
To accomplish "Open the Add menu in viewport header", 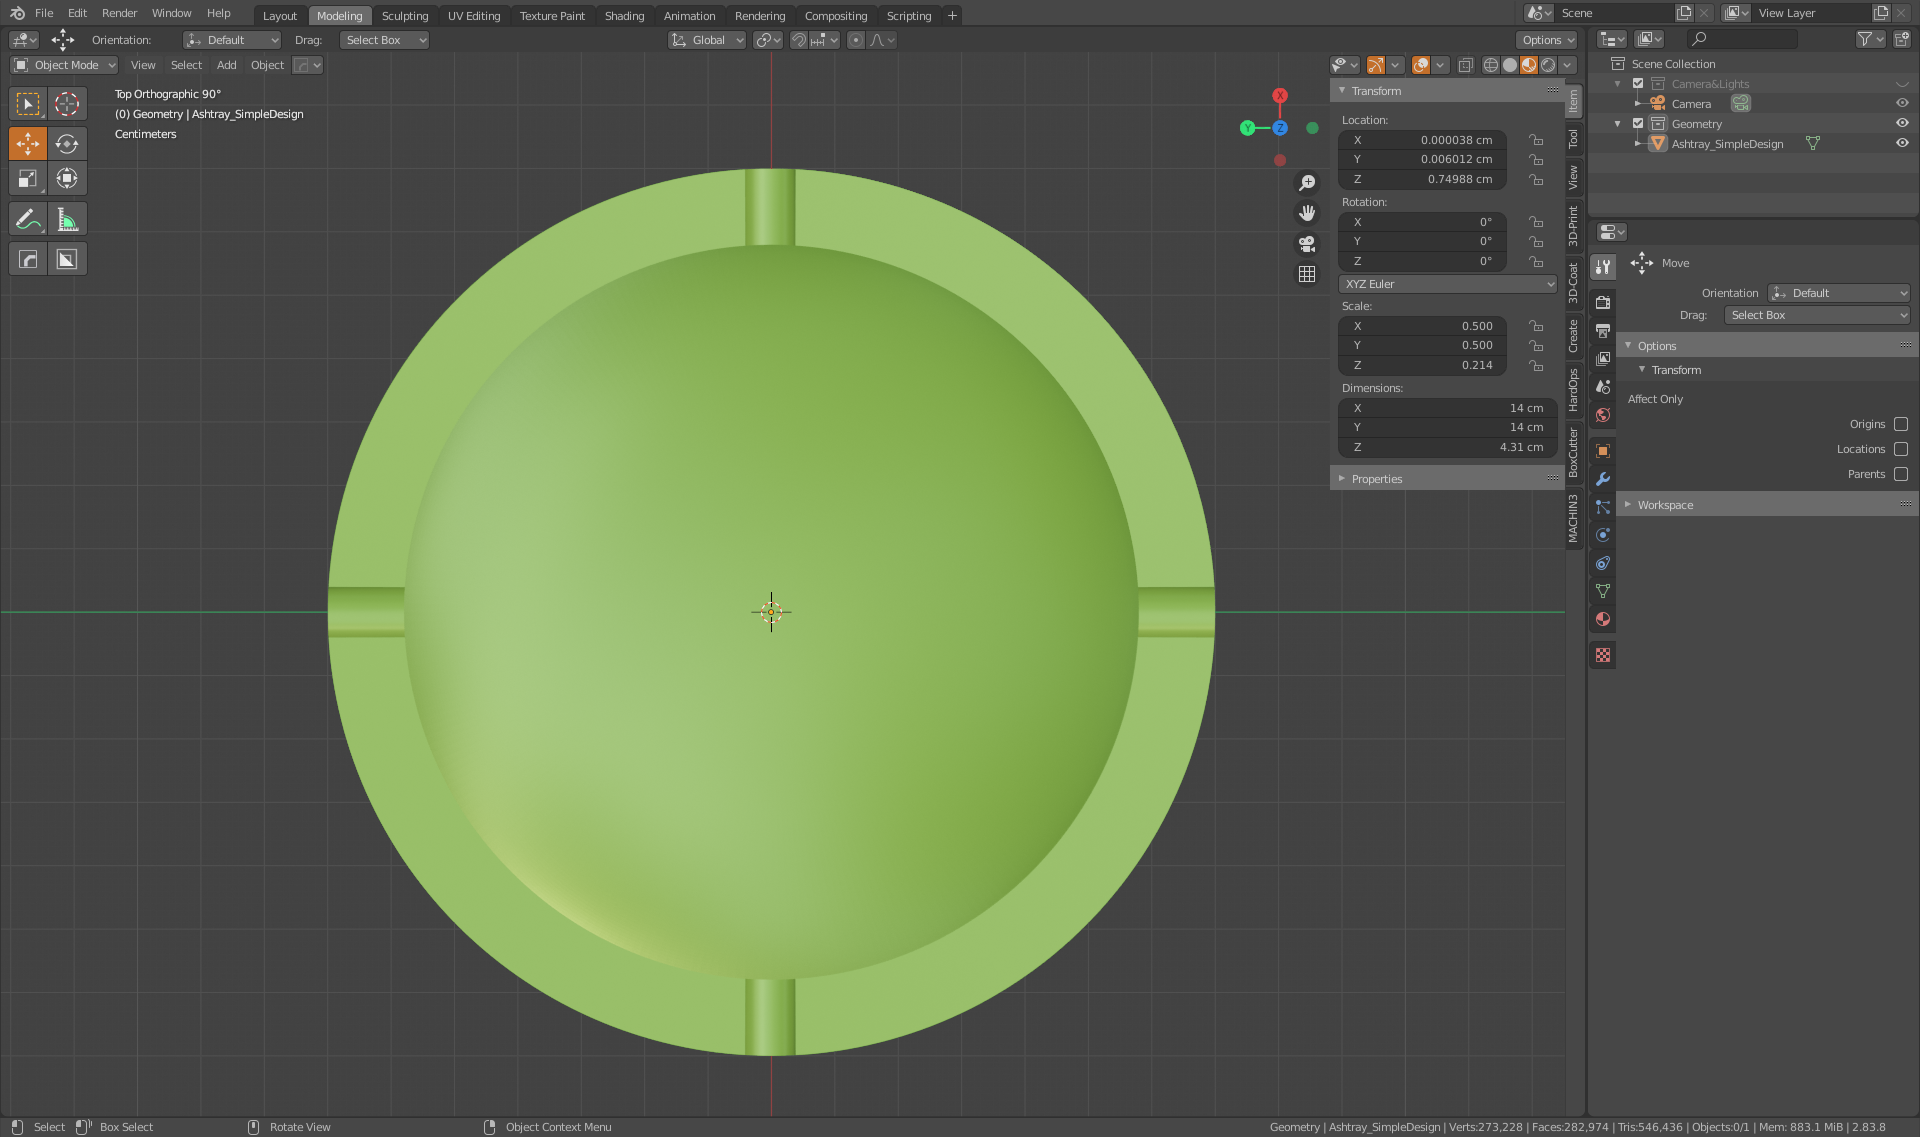I will pyautogui.click(x=226, y=65).
